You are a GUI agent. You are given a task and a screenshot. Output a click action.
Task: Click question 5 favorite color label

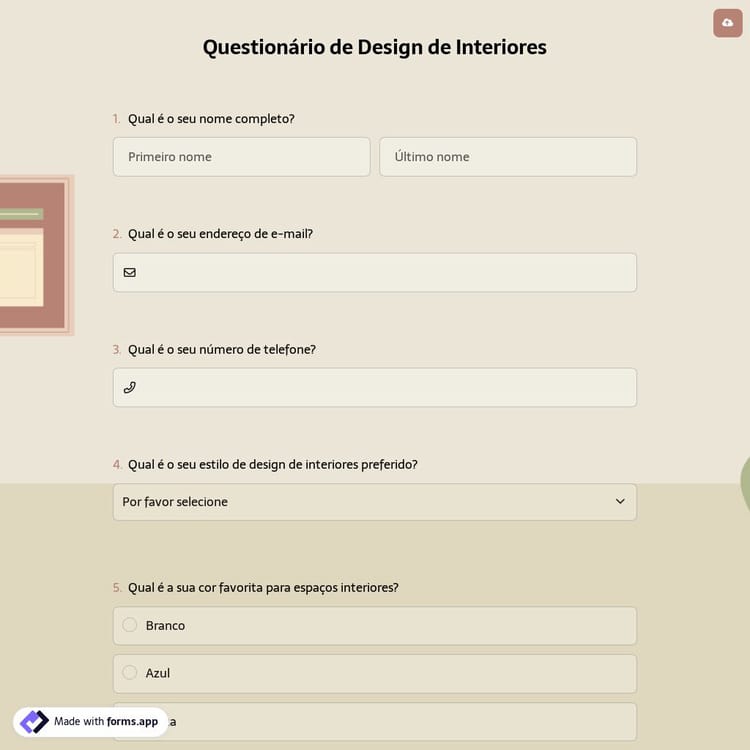[262, 587]
